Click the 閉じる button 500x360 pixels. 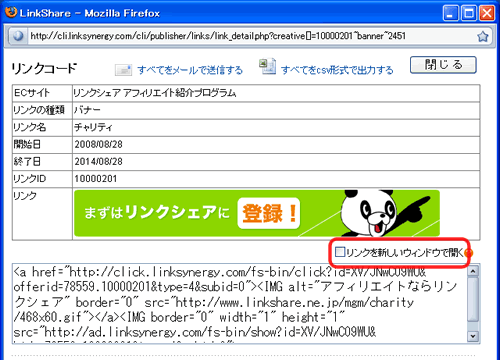443,65
